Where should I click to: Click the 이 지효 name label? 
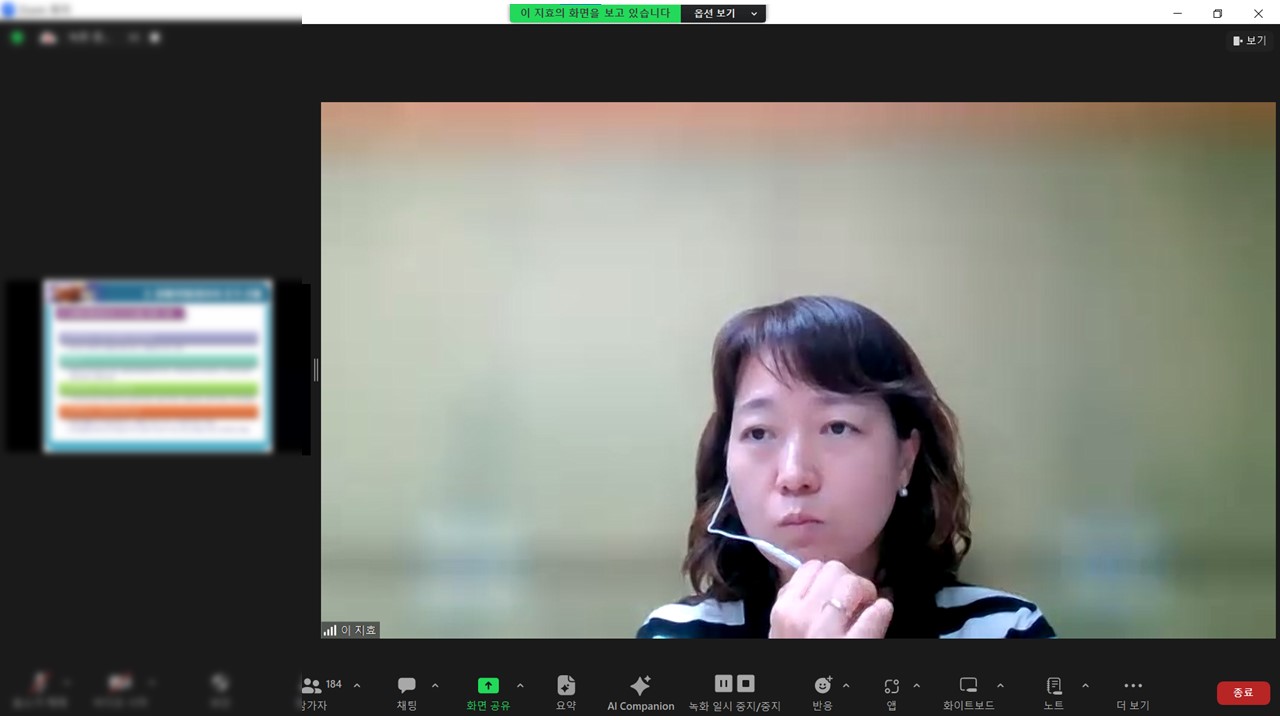pos(359,630)
